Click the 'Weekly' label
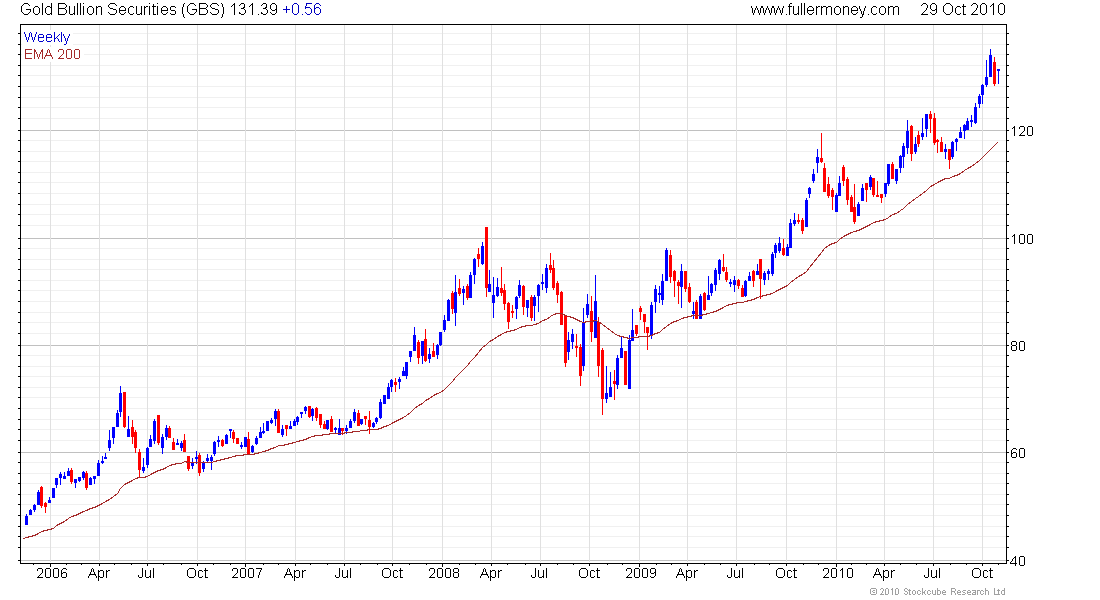 tap(47, 38)
